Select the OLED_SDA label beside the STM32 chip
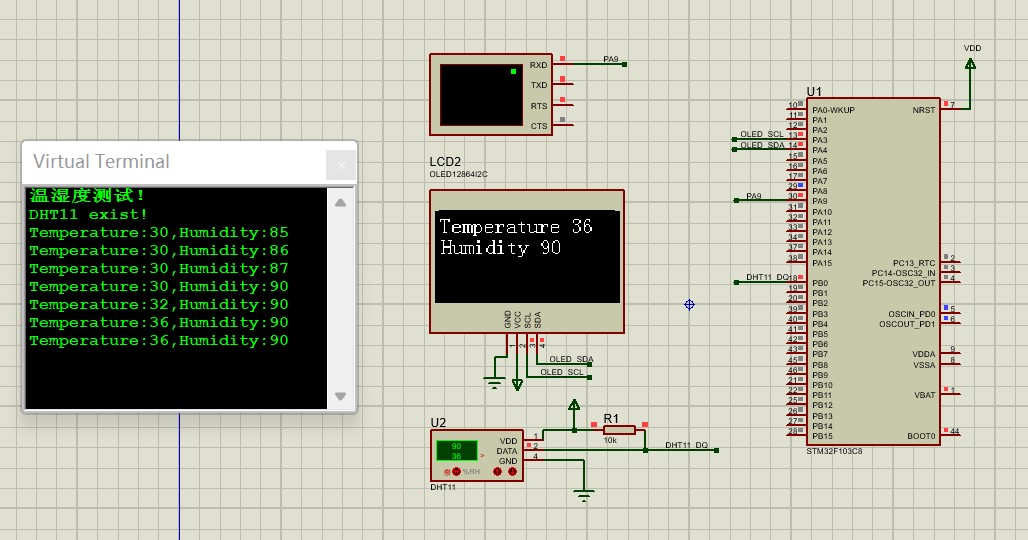This screenshot has height=540, width=1028. [762, 146]
